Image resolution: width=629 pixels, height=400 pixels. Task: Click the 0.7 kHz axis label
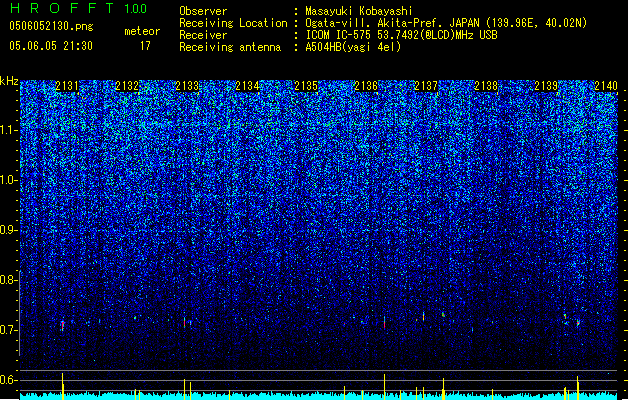9,330
